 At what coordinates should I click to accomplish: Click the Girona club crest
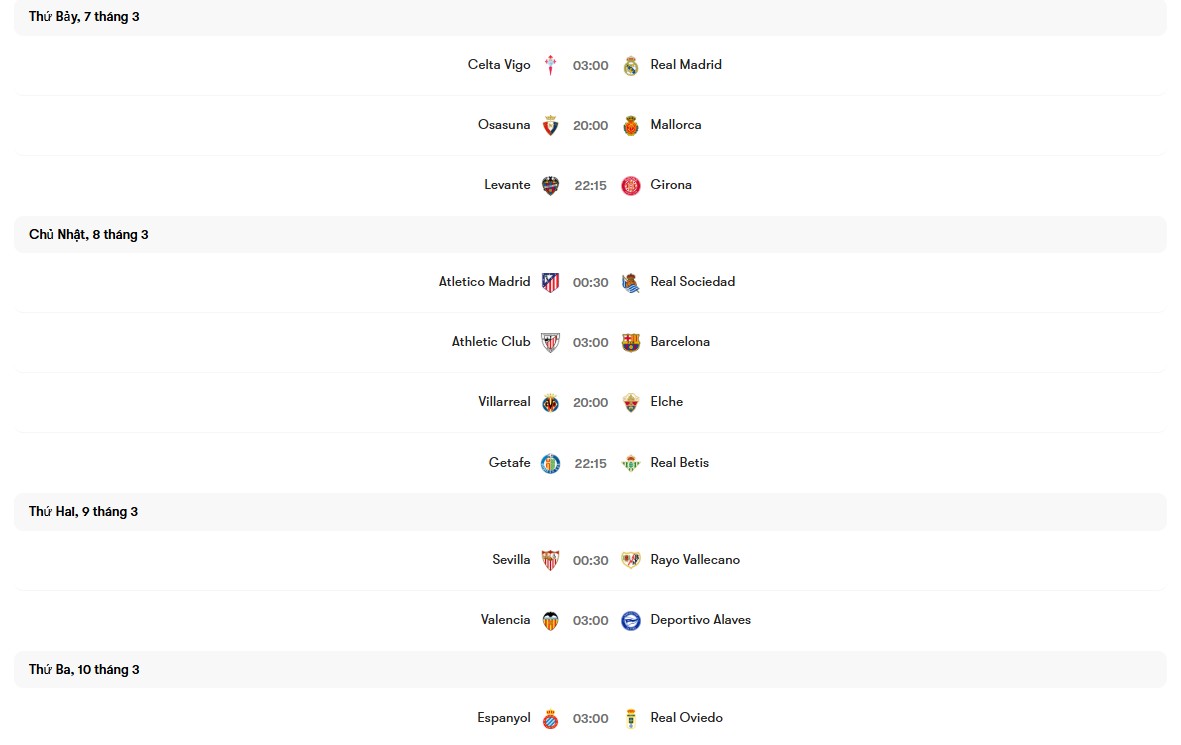point(631,186)
